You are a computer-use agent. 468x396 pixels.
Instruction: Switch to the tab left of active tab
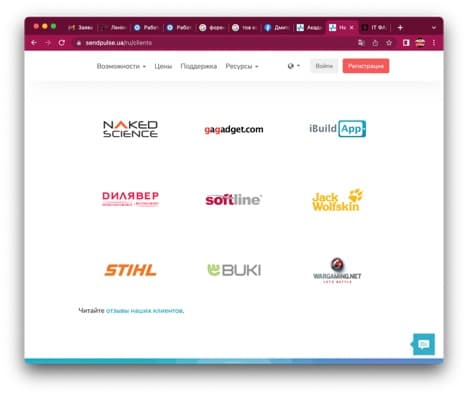click(310, 28)
